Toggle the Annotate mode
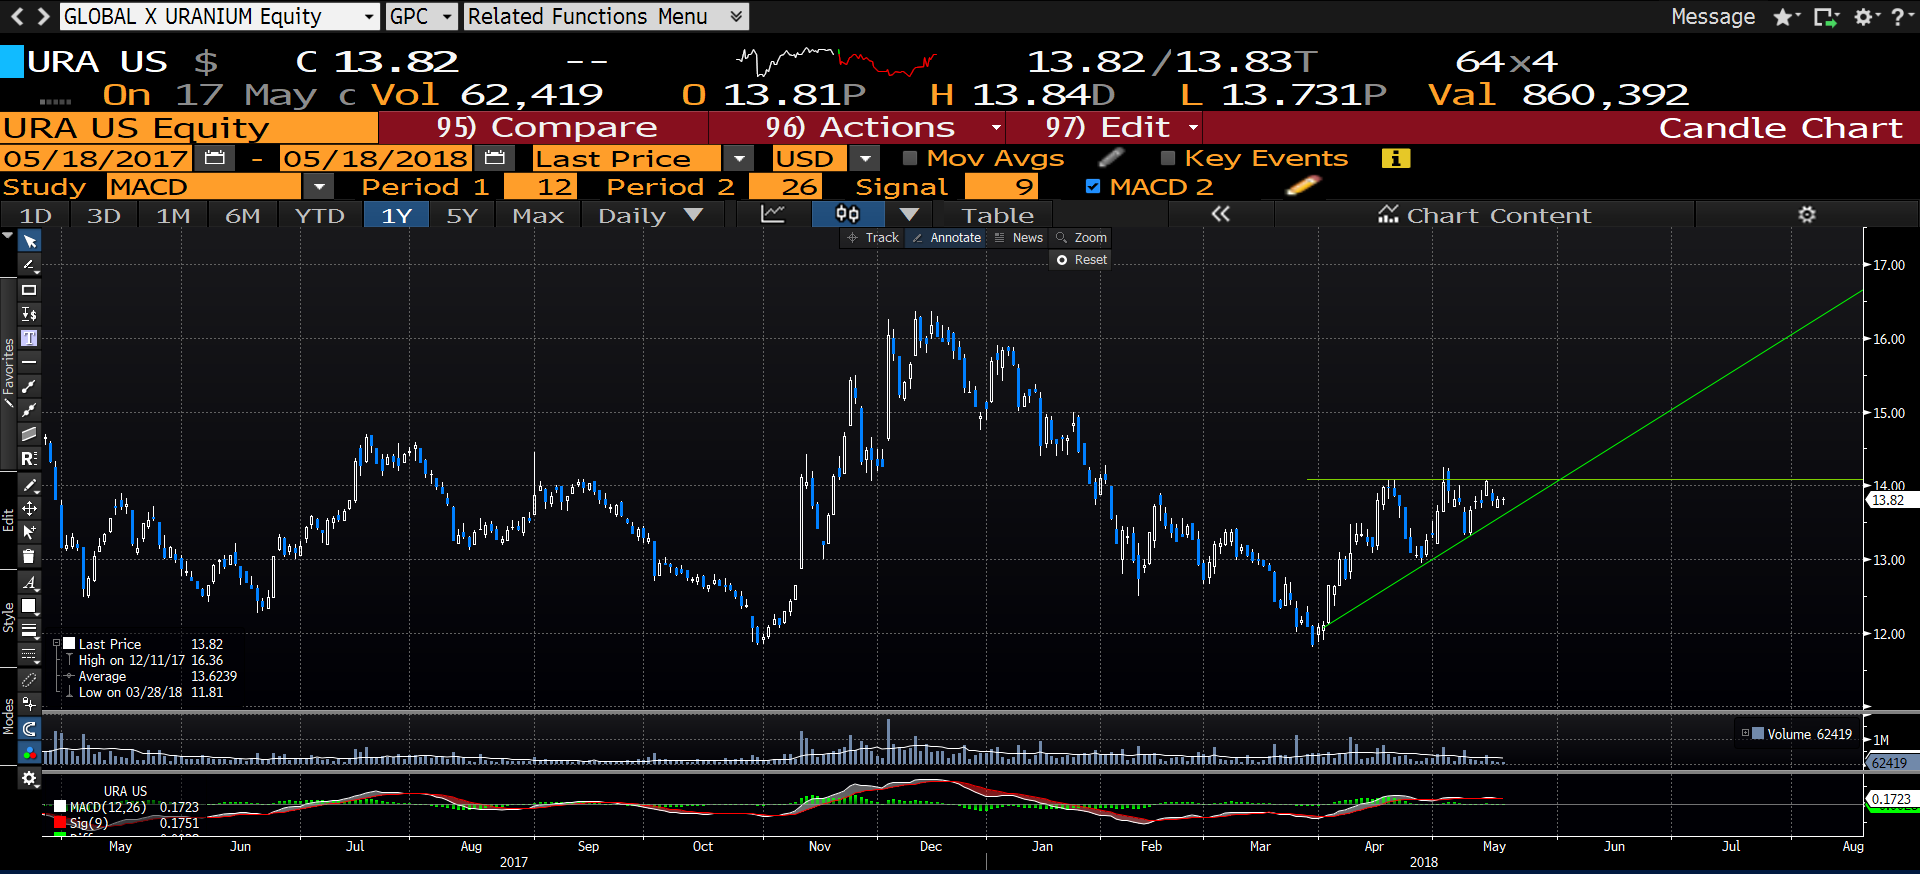The height and width of the screenshot is (874, 1920). click(946, 238)
